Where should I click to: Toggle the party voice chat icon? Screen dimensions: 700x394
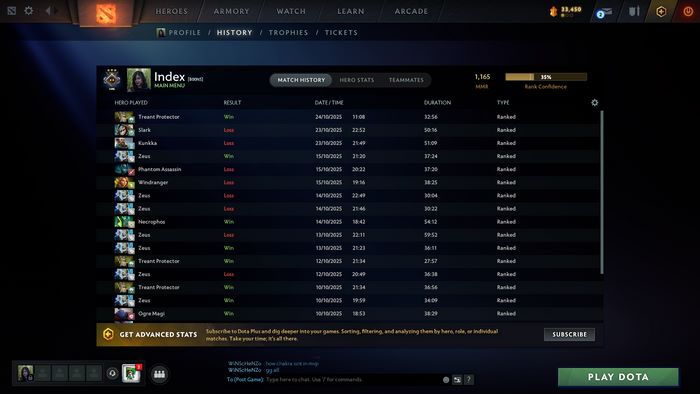pos(112,373)
